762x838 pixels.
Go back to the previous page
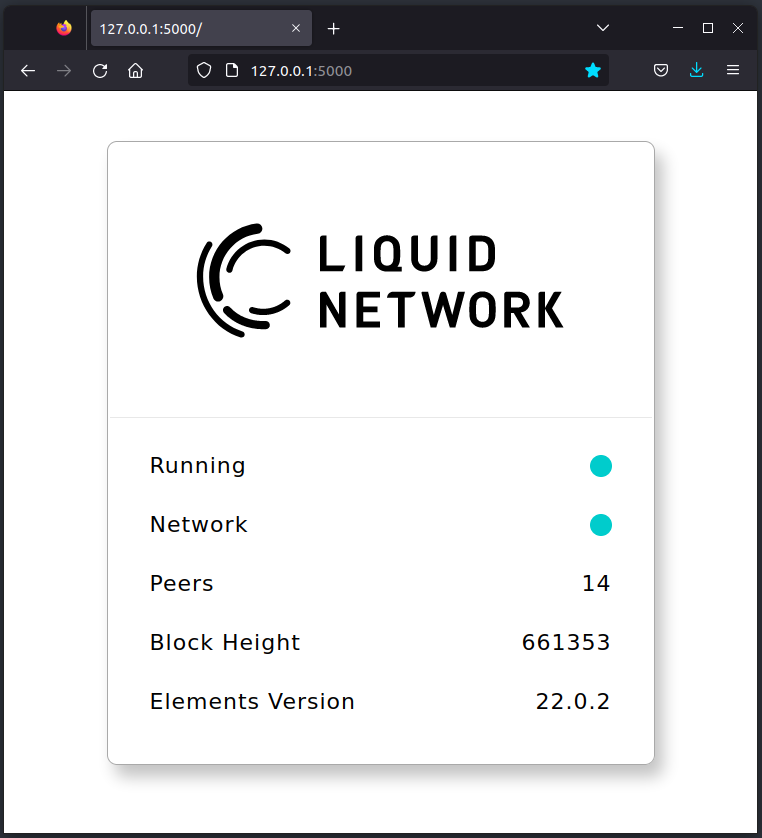point(28,71)
